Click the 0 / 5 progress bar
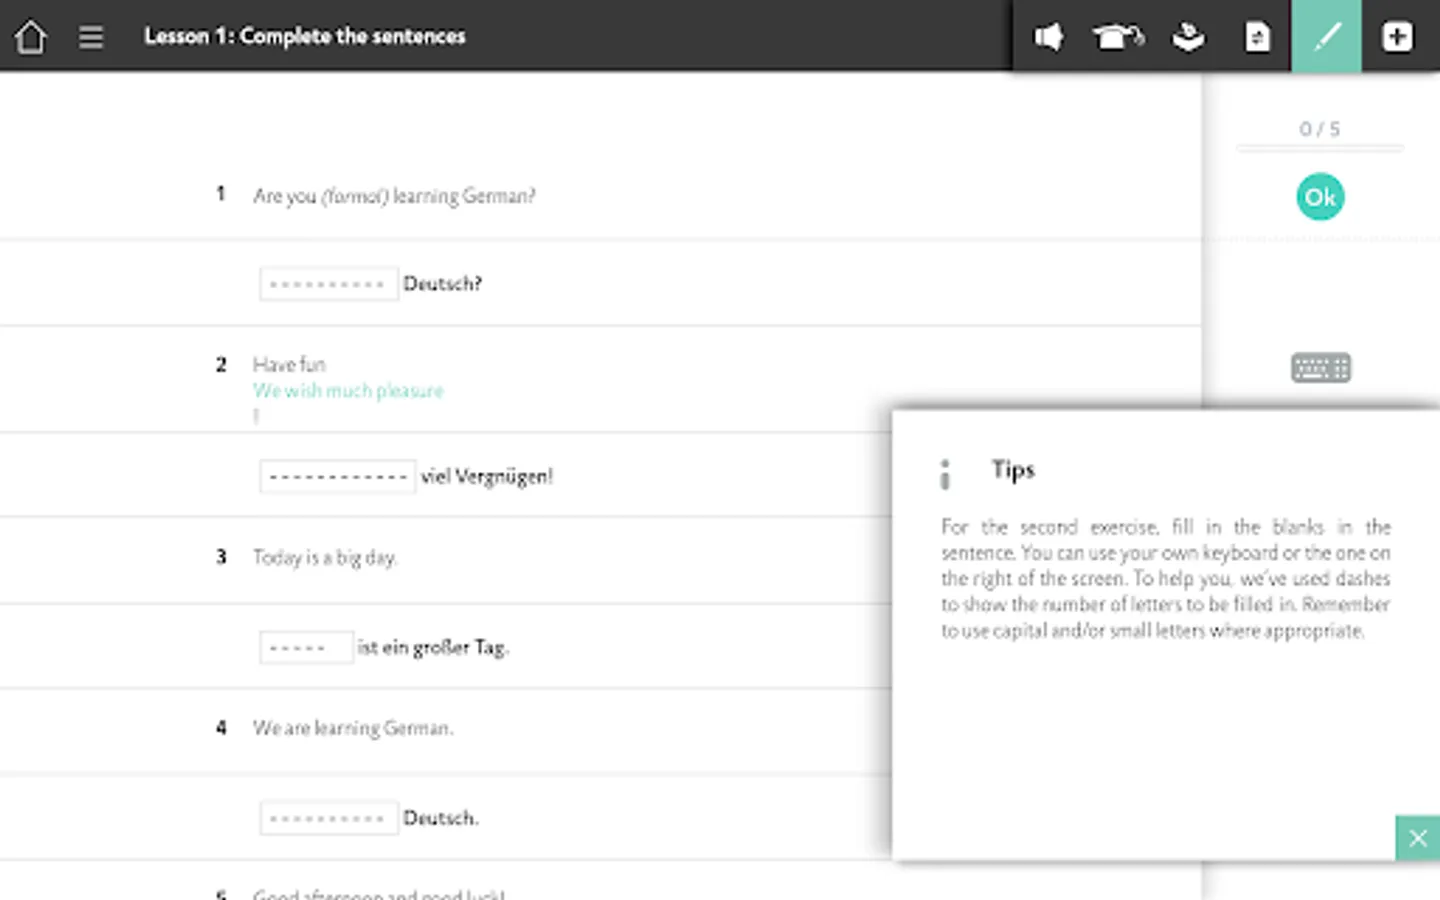1440x900 pixels. (1320, 148)
